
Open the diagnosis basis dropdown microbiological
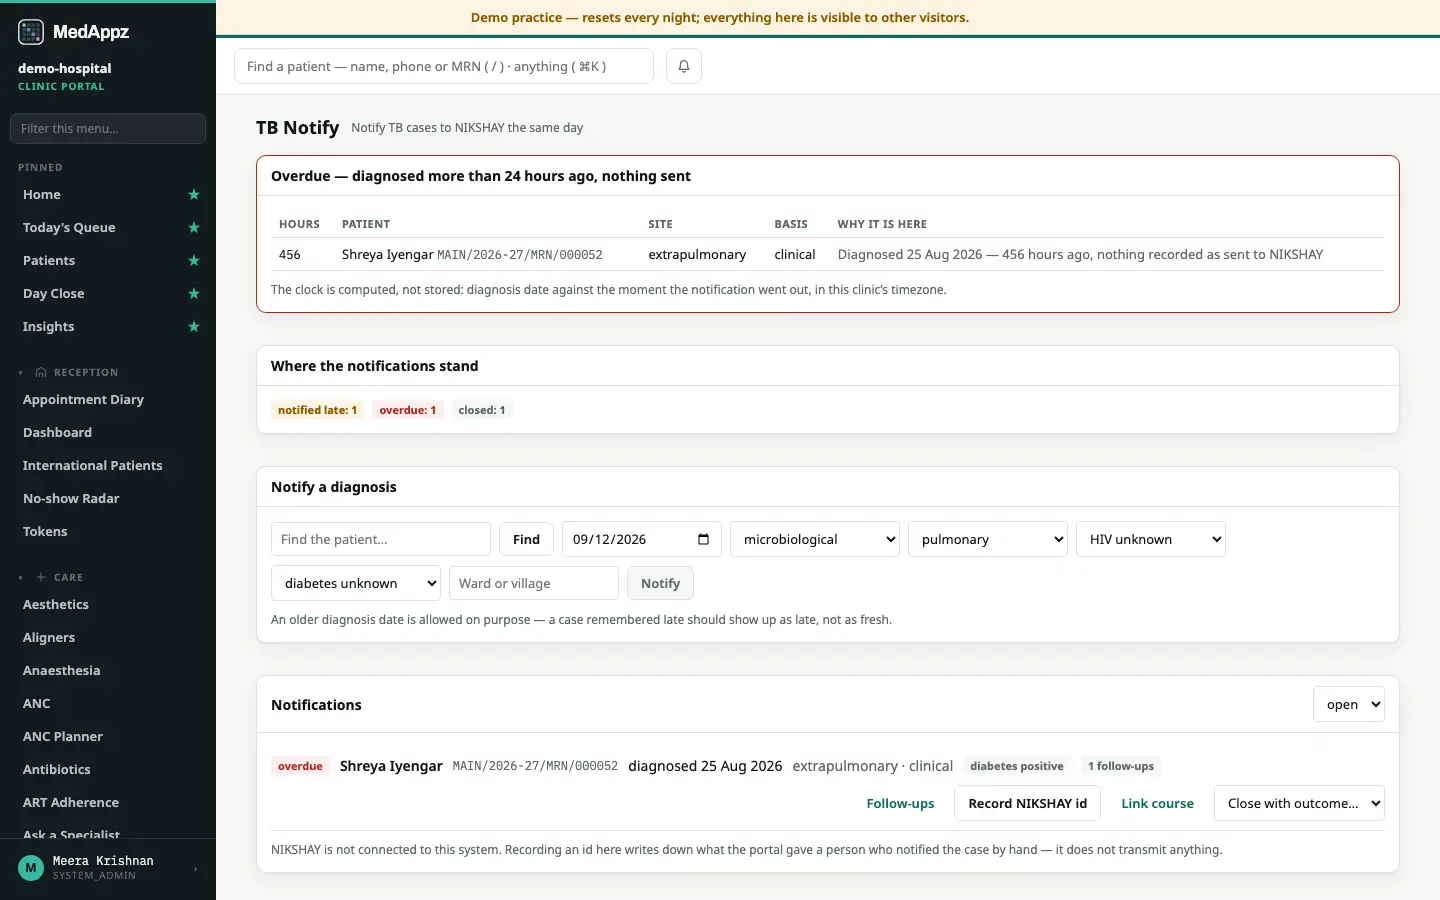pyautogui.click(x=815, y=539)
